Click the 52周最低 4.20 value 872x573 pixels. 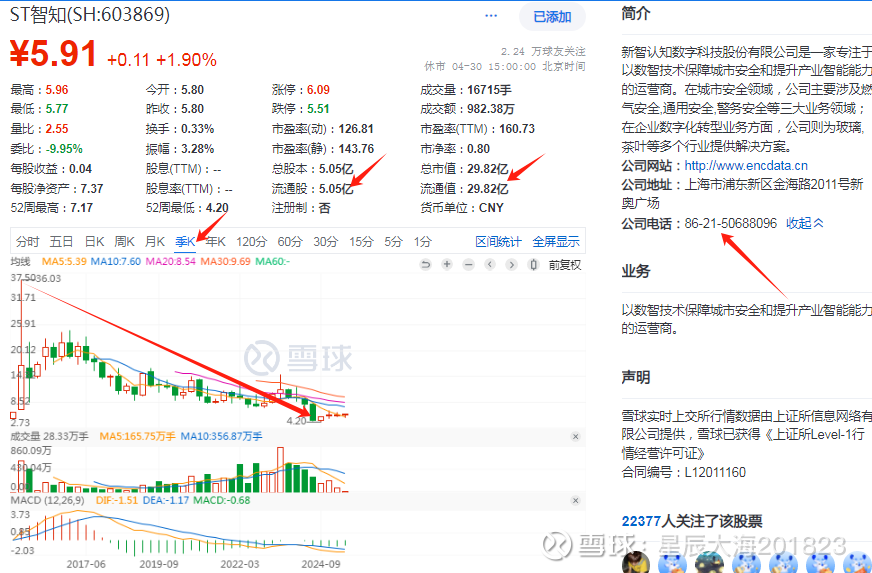pyautogui.click(x=217, y=208)
